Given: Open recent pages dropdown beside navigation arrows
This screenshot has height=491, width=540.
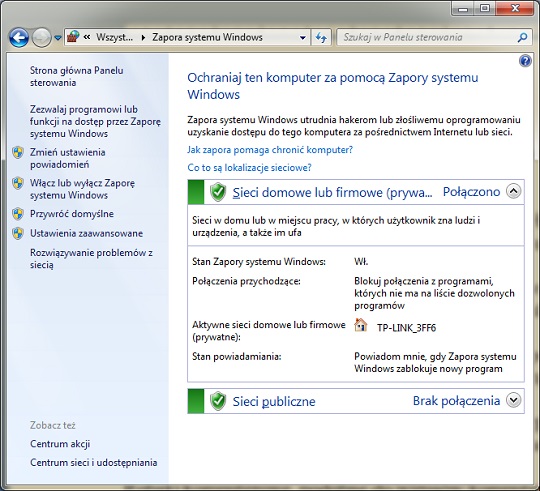Looking at the screenshot, I should [x=58, y=38].
